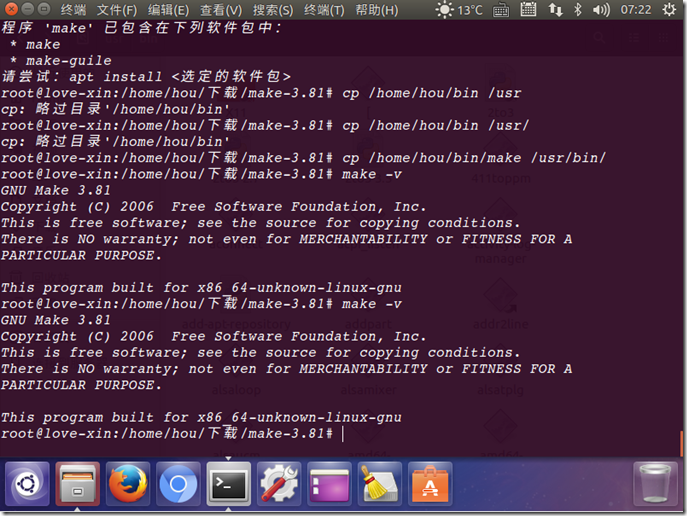
Task: Open the Trash in the dock
Action: (655, 484)
